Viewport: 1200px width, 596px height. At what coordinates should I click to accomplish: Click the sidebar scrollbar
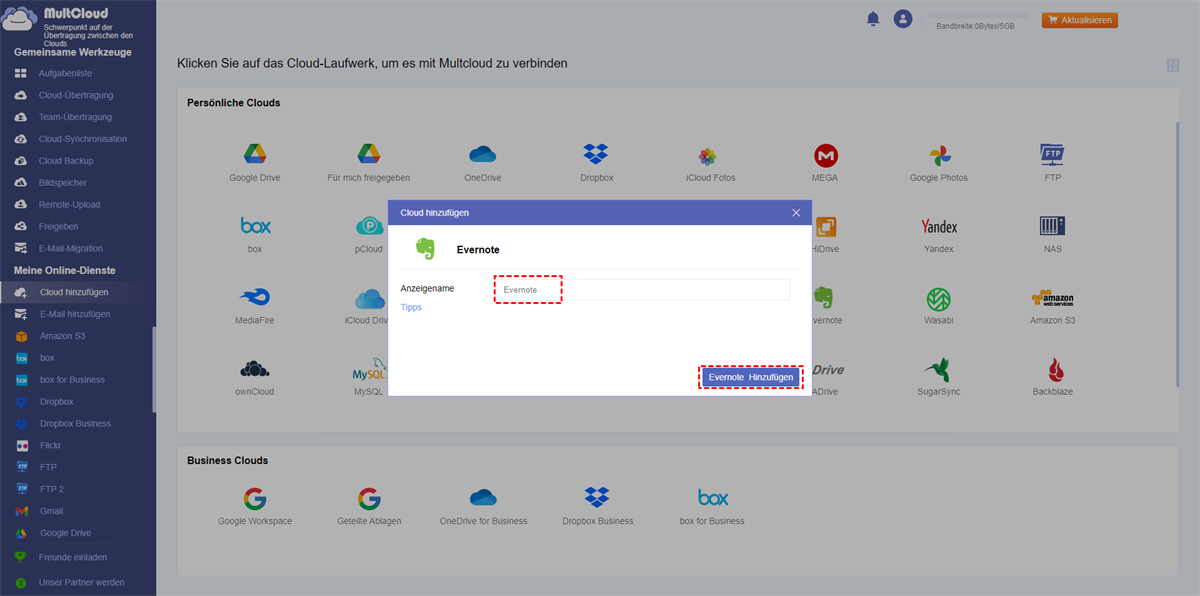pos(154,370)
